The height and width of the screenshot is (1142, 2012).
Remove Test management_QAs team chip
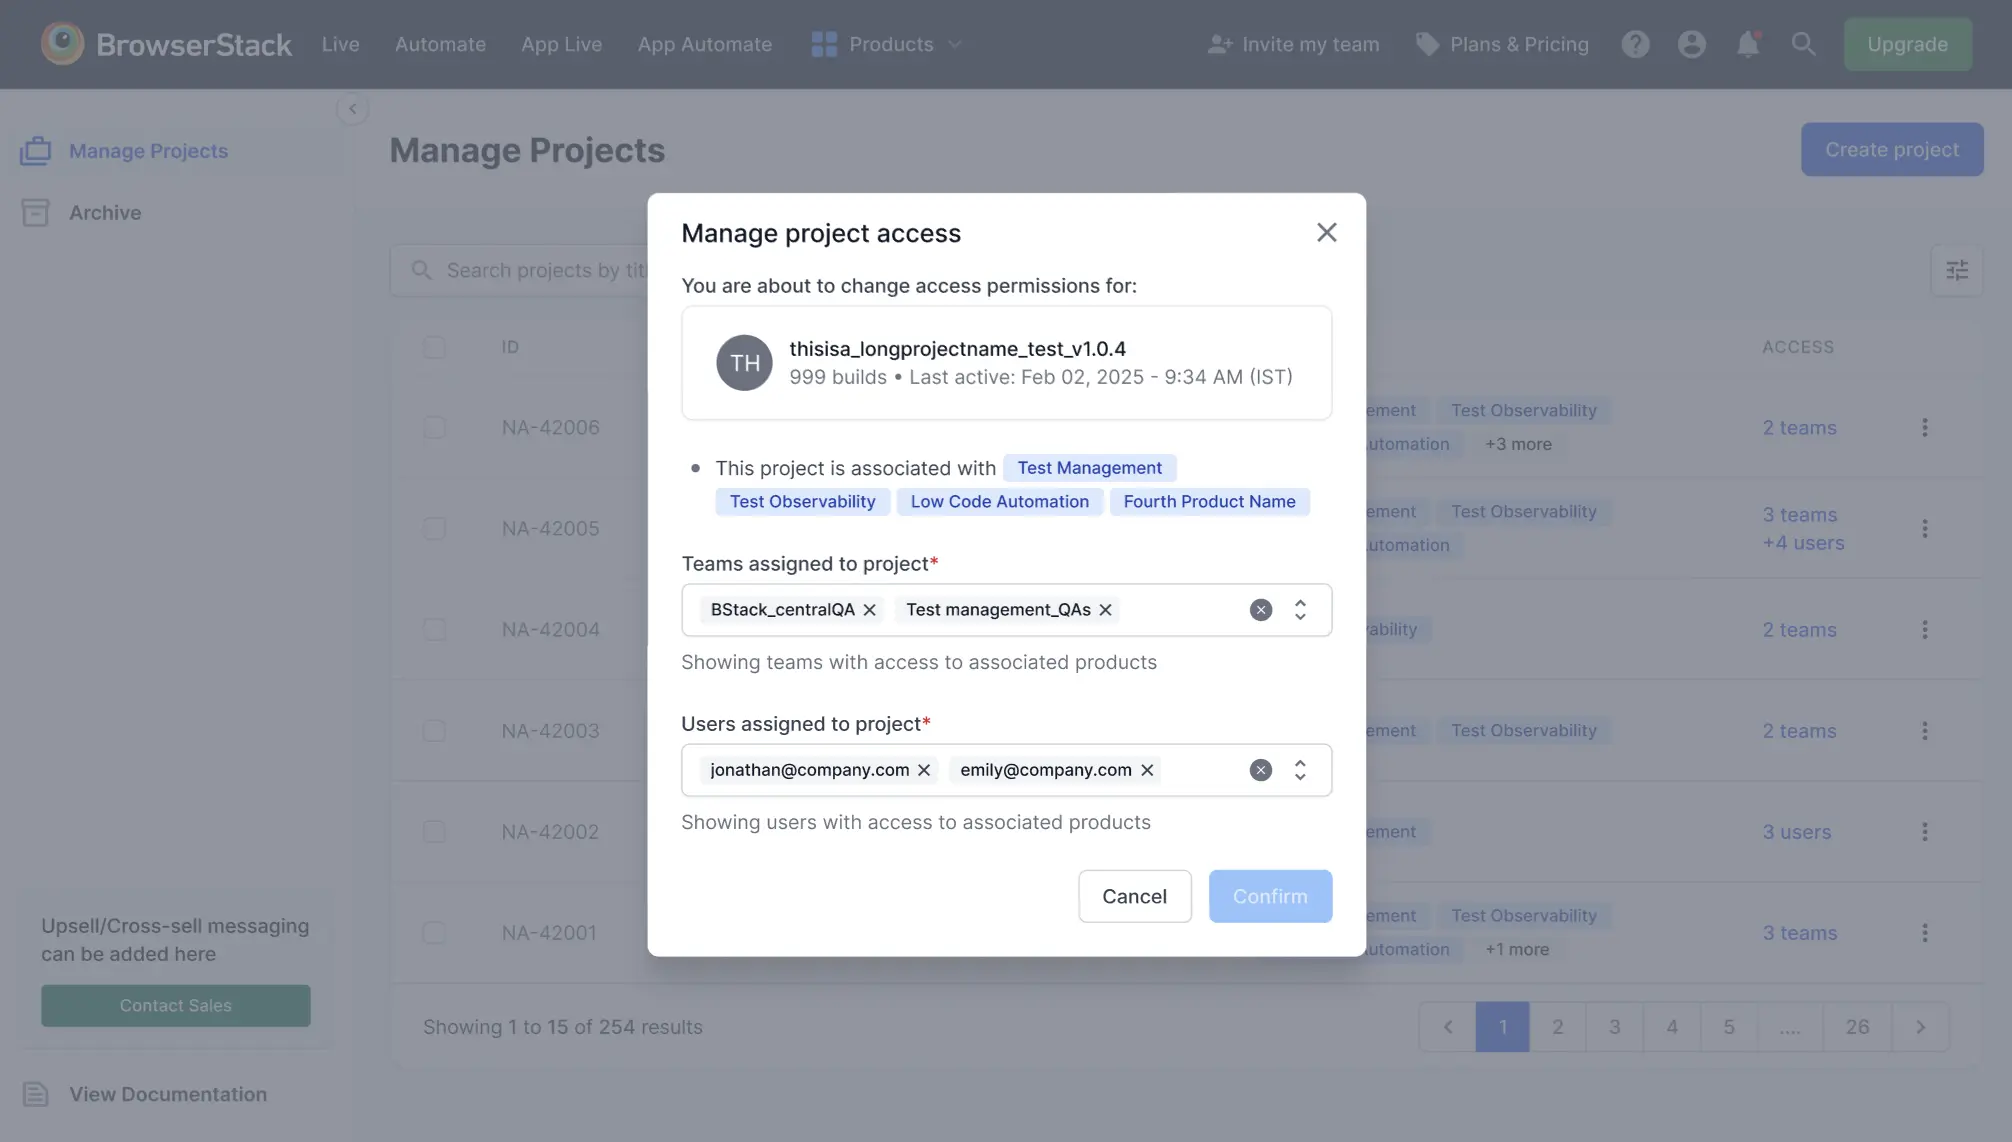coord(1105,610)
